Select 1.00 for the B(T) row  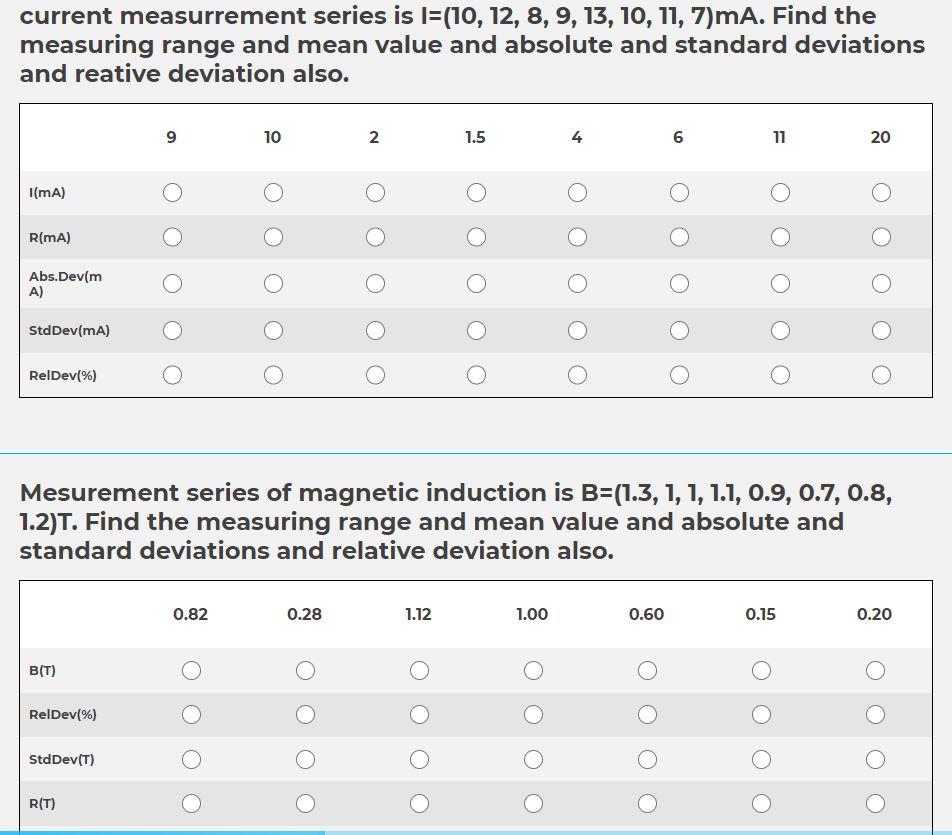coord(533,670)
